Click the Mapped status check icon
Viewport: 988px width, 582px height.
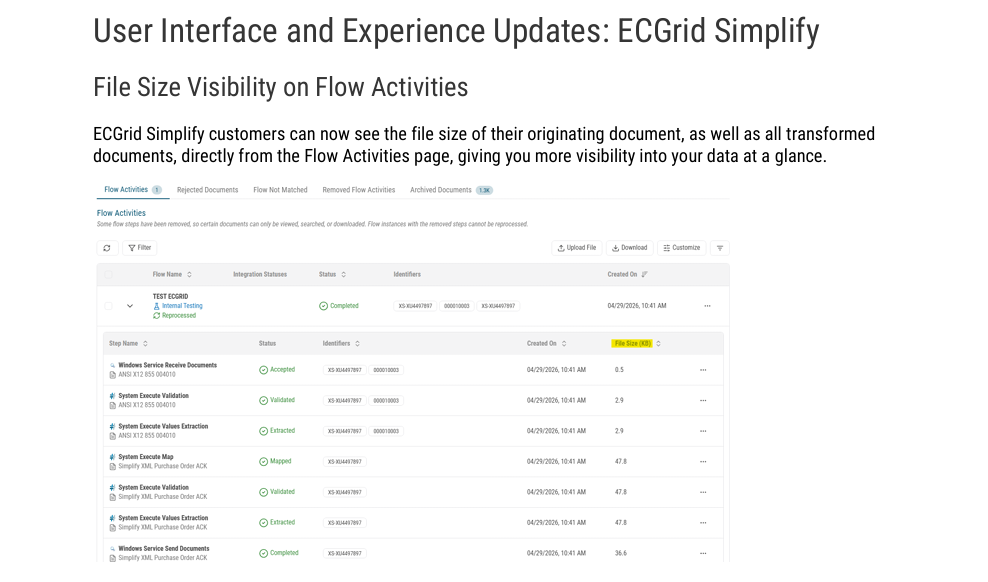point(263,462)
